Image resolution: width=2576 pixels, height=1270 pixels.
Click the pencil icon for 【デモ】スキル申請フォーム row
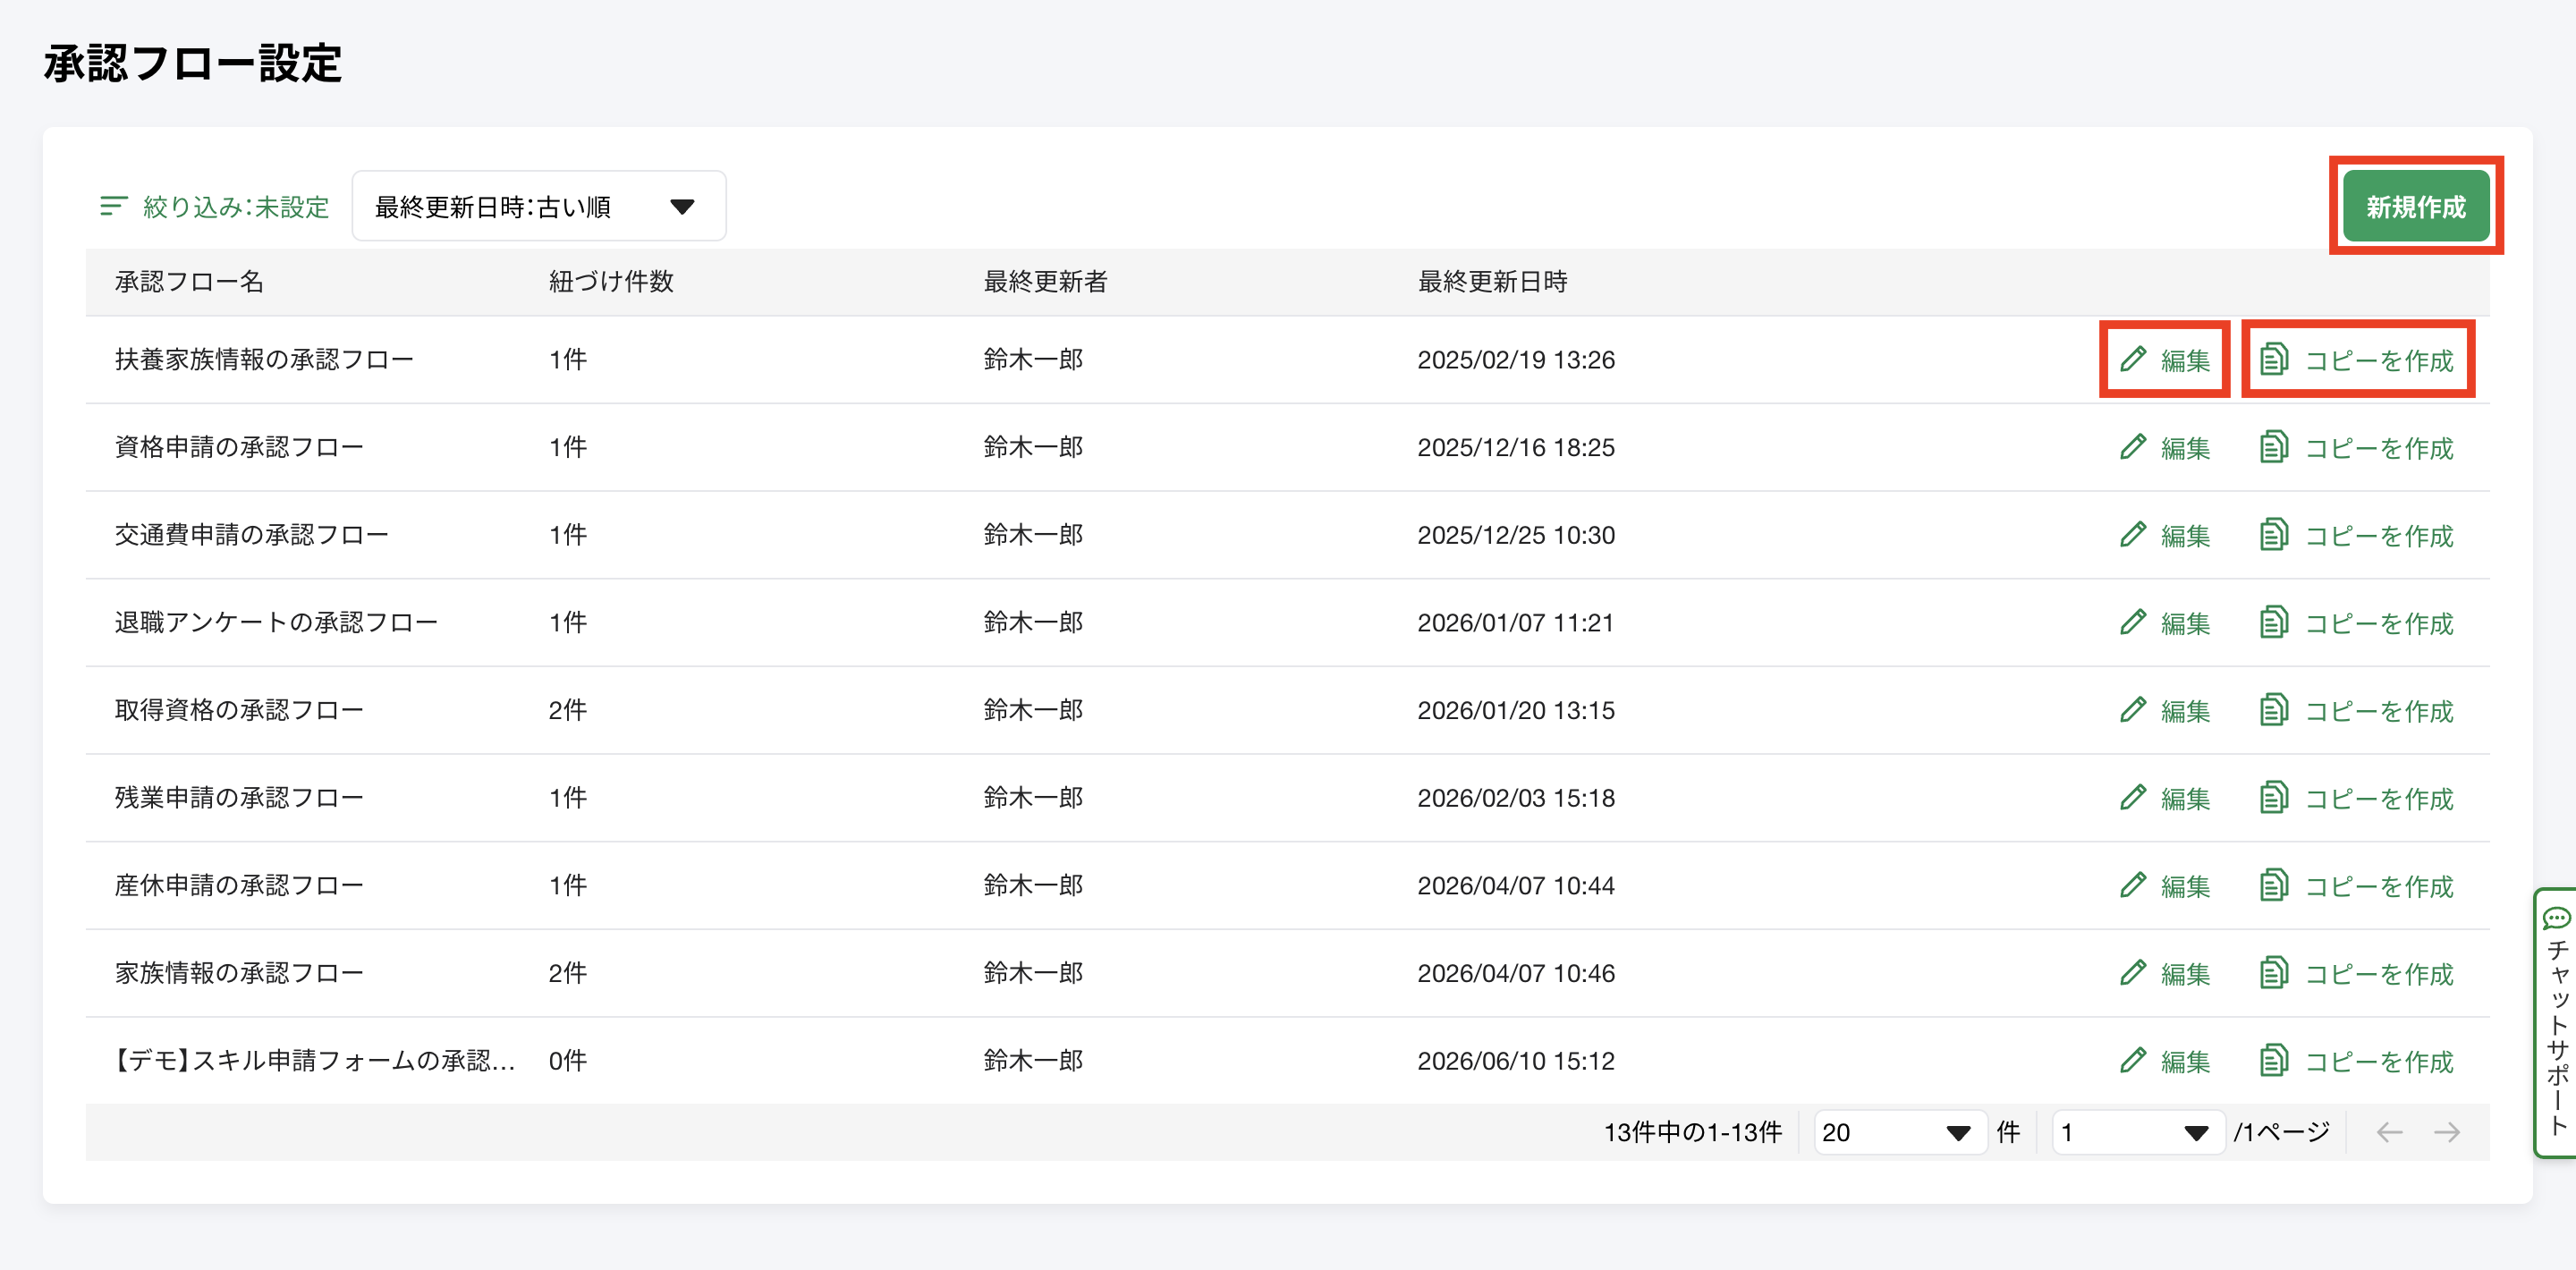coord(2133,1061)
